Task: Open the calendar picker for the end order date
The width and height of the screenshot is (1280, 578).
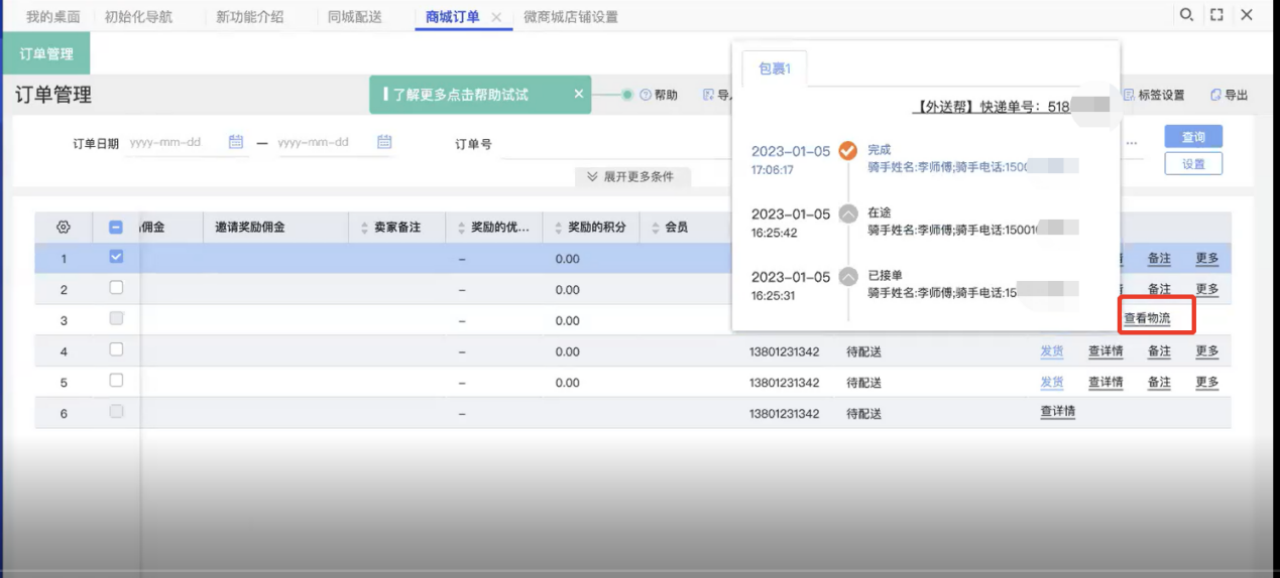Action: [x=384, y=142]
